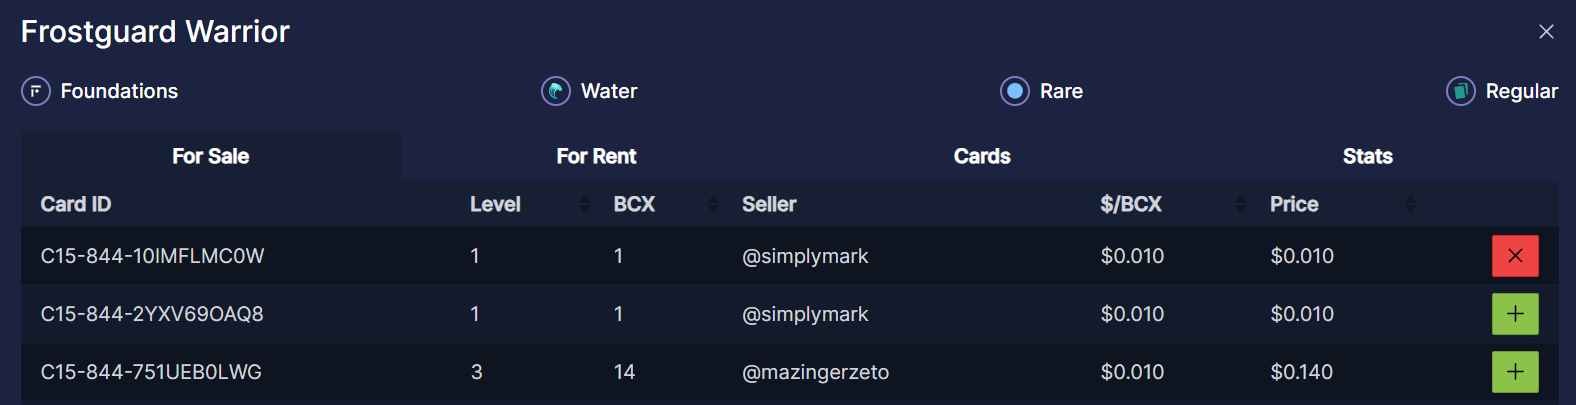Click the Water element icon
1576x405 pixels.
(556, 91)
